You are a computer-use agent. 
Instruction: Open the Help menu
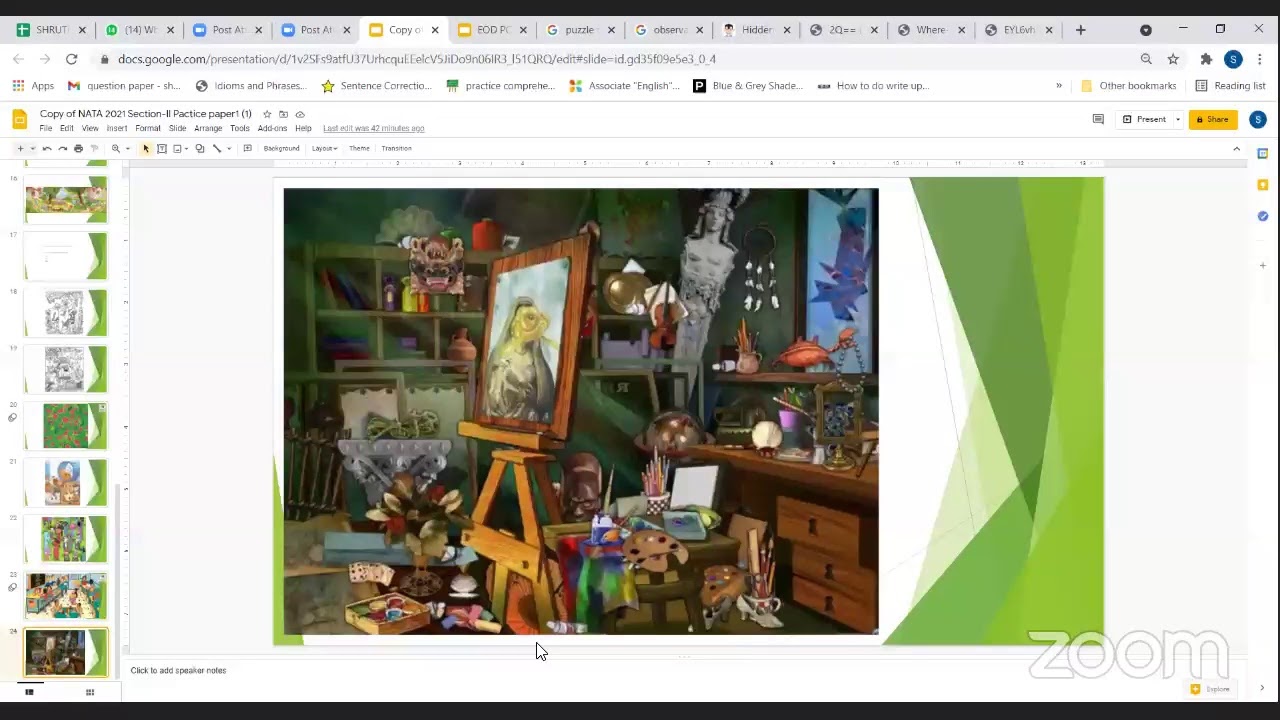303,128
